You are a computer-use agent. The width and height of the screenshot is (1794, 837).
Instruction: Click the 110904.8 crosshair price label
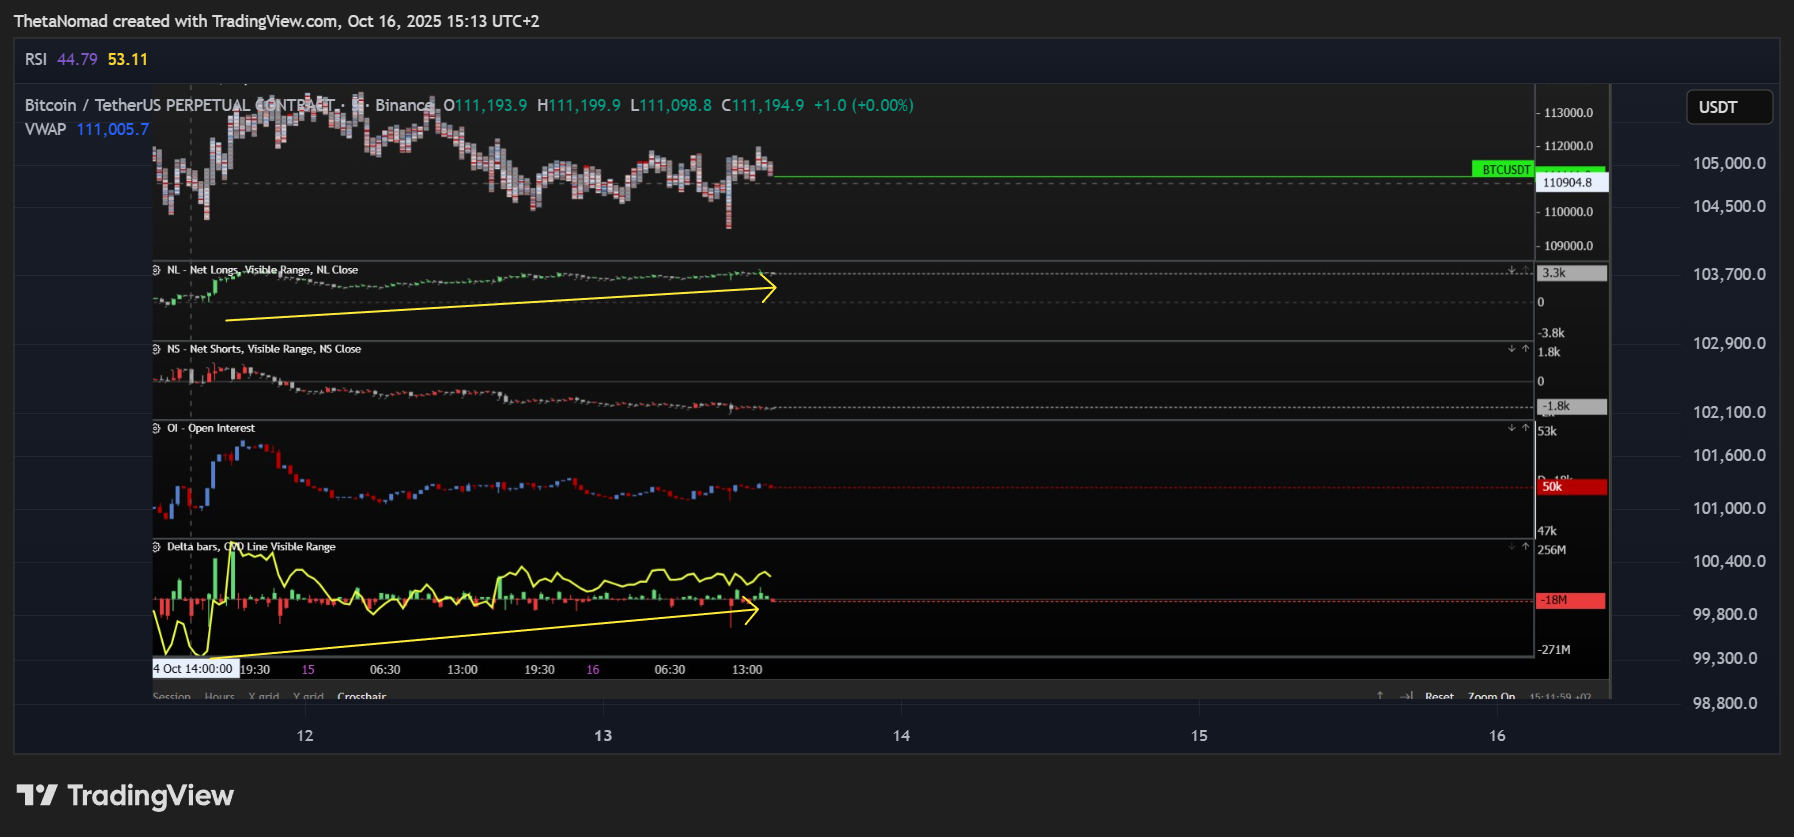[x=1571, y=182]
